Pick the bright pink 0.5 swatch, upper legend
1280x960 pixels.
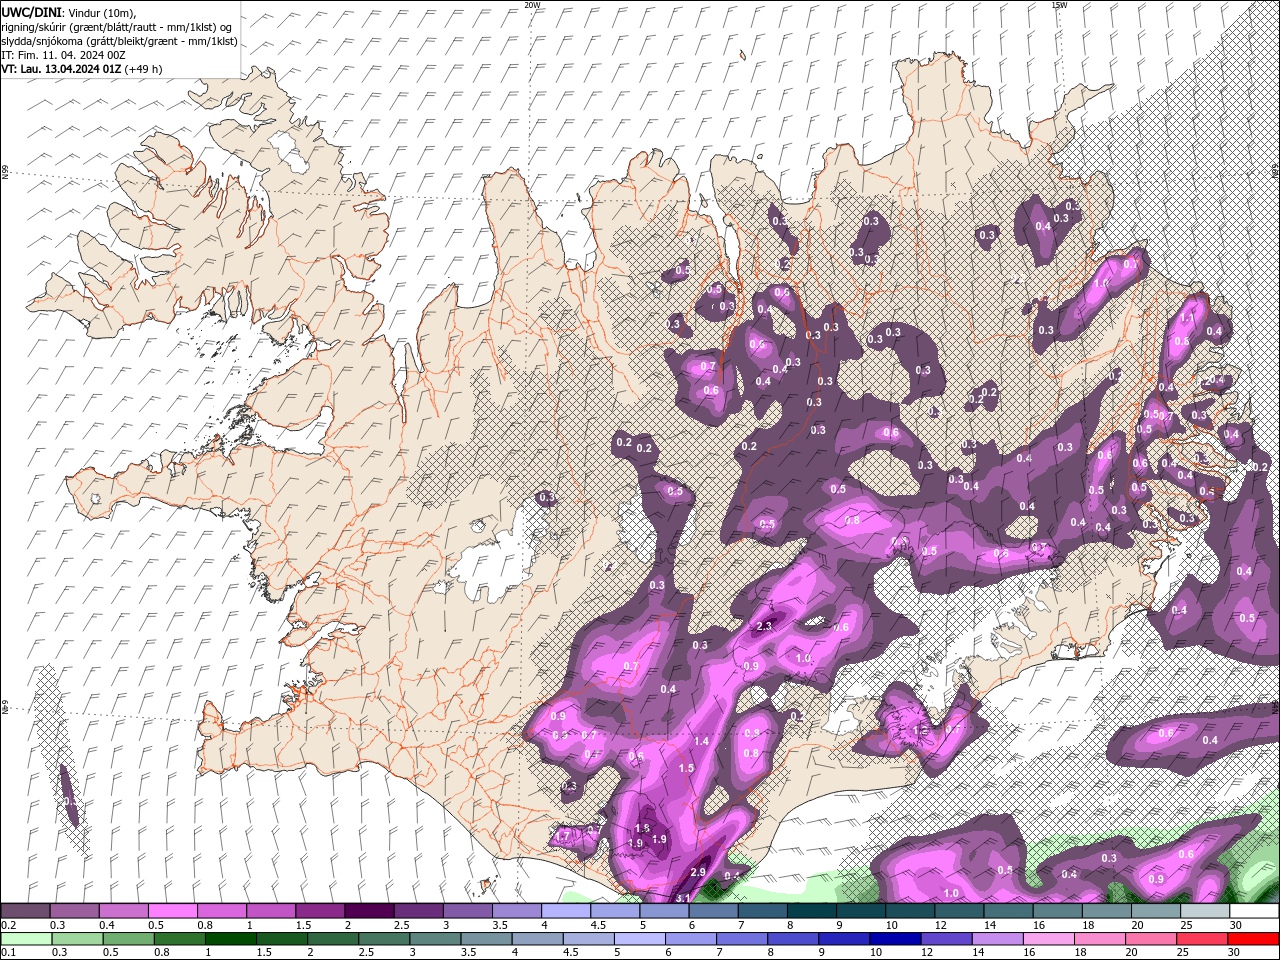coord(173,911)
